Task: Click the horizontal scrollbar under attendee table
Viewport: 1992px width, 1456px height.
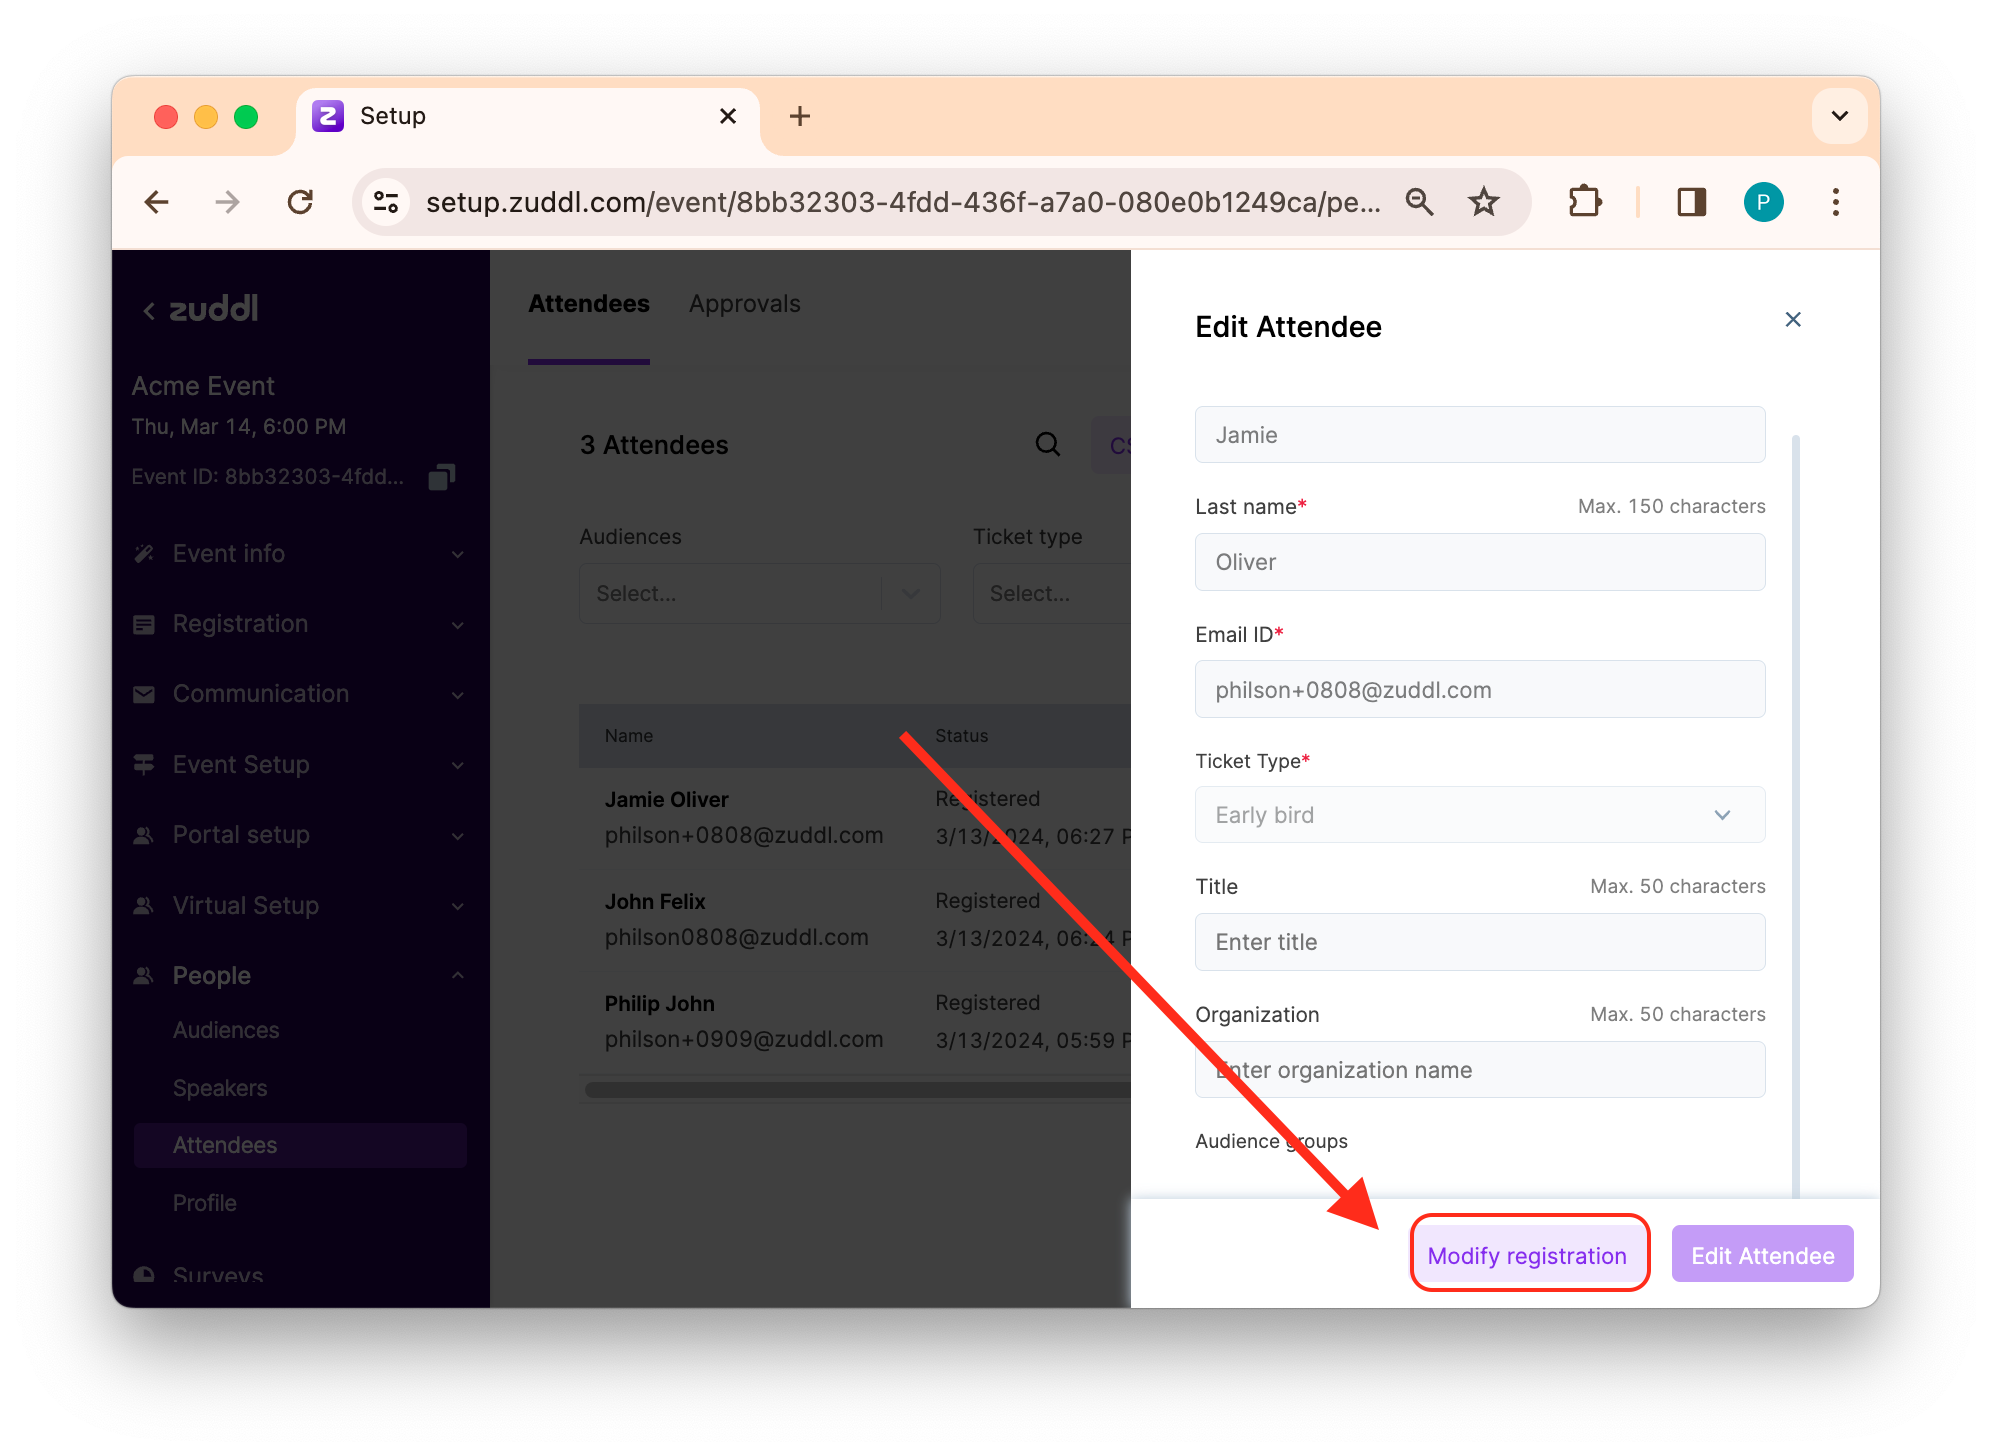Action: click(x=857, y=1090)
